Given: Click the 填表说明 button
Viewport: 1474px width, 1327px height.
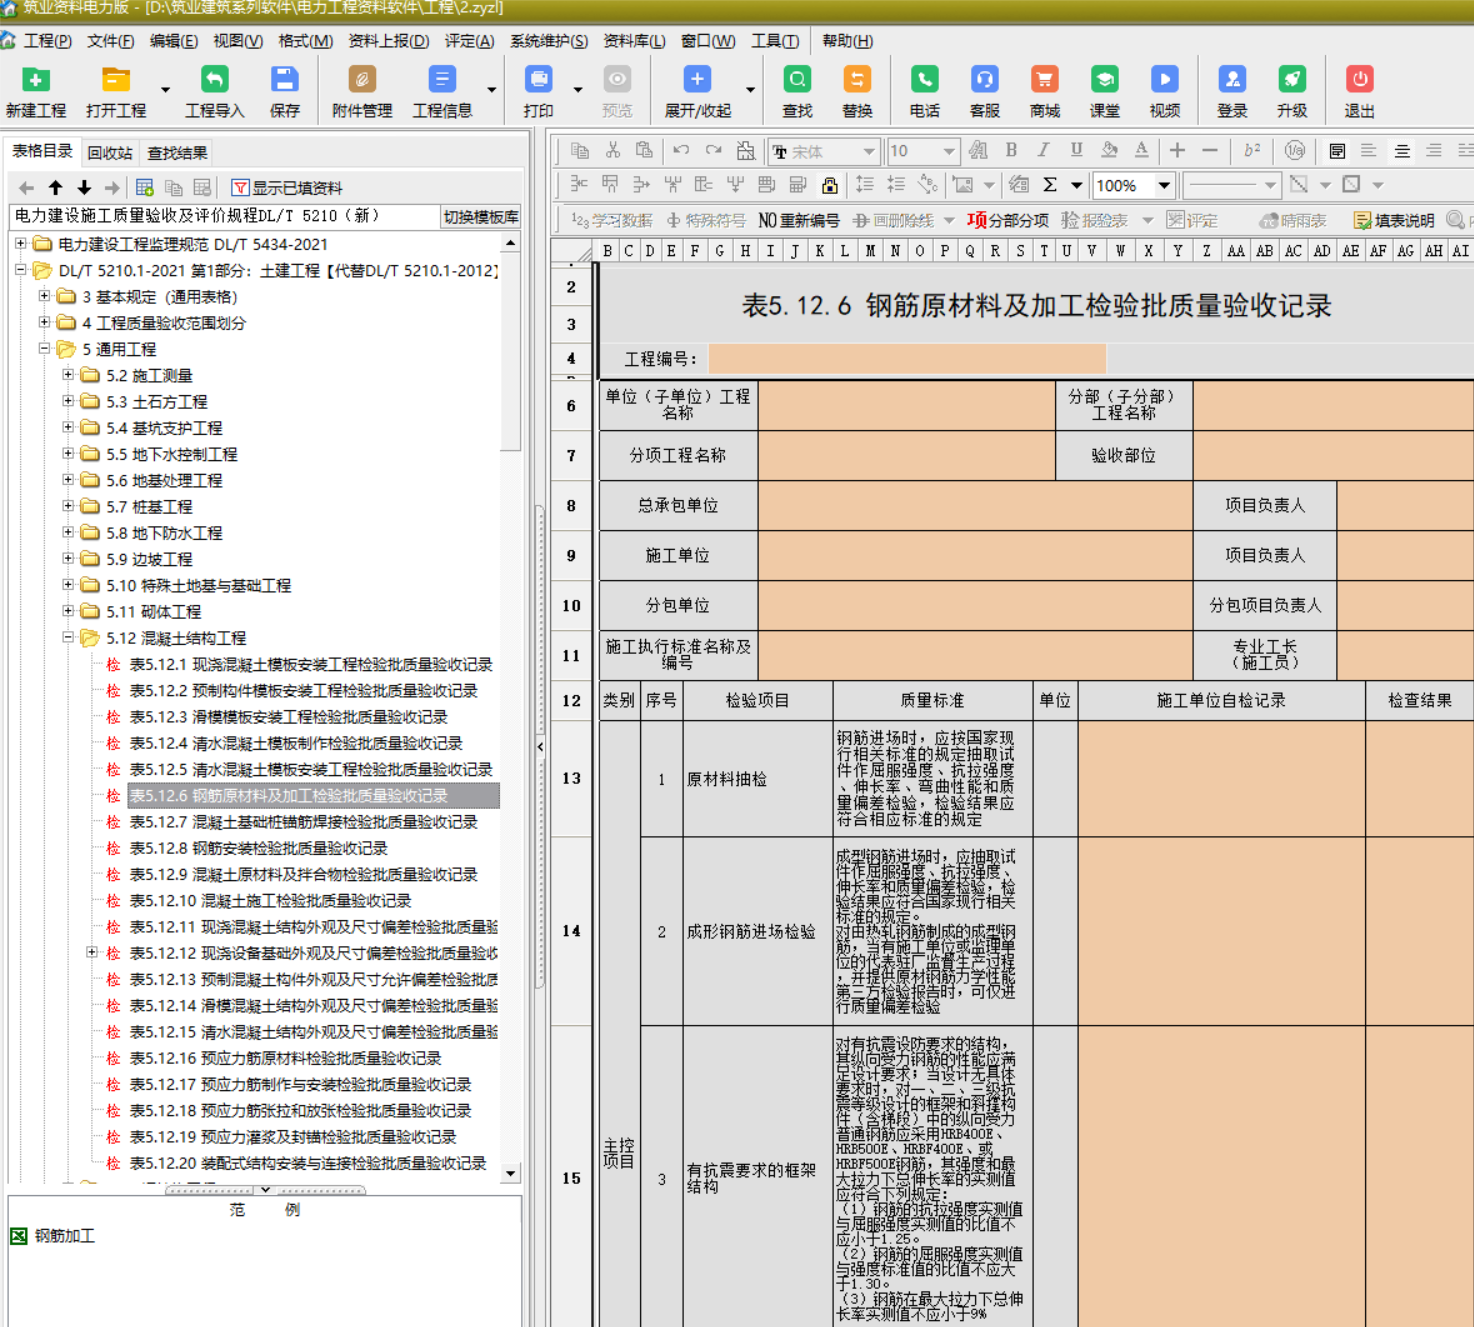Looking at the screenshot, I should tap(1394, 220).
